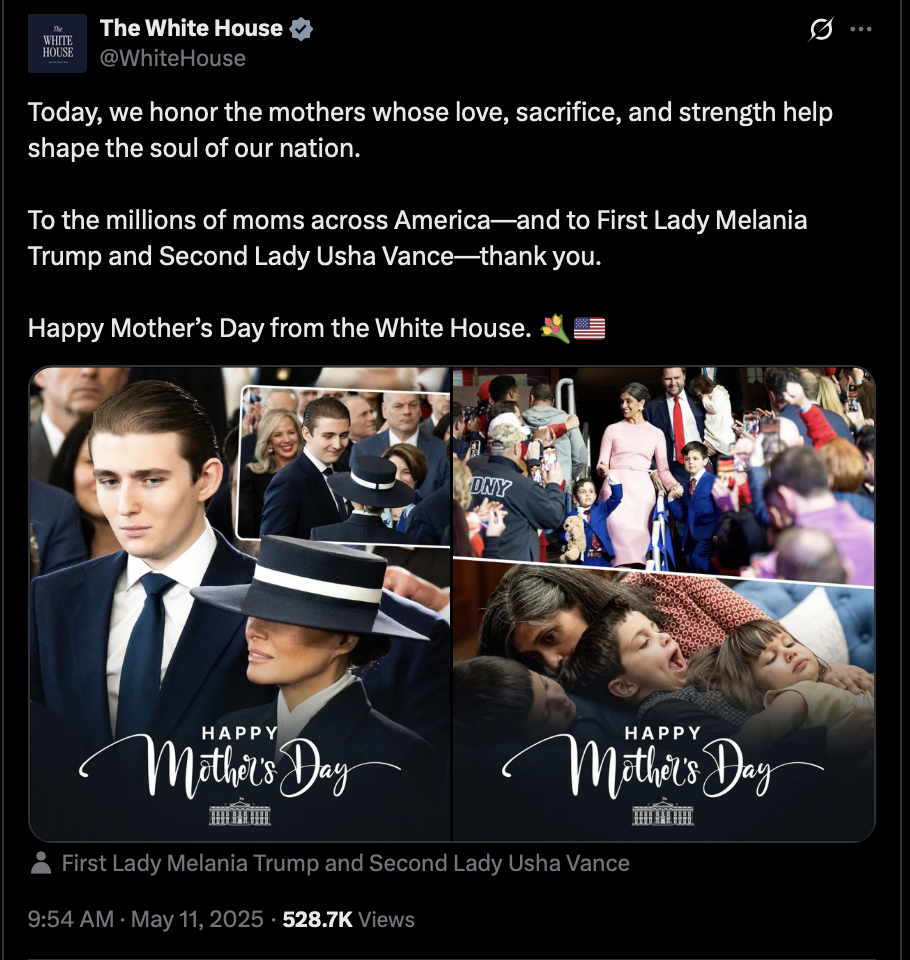Open the White House profile avatar

(57, 43)
